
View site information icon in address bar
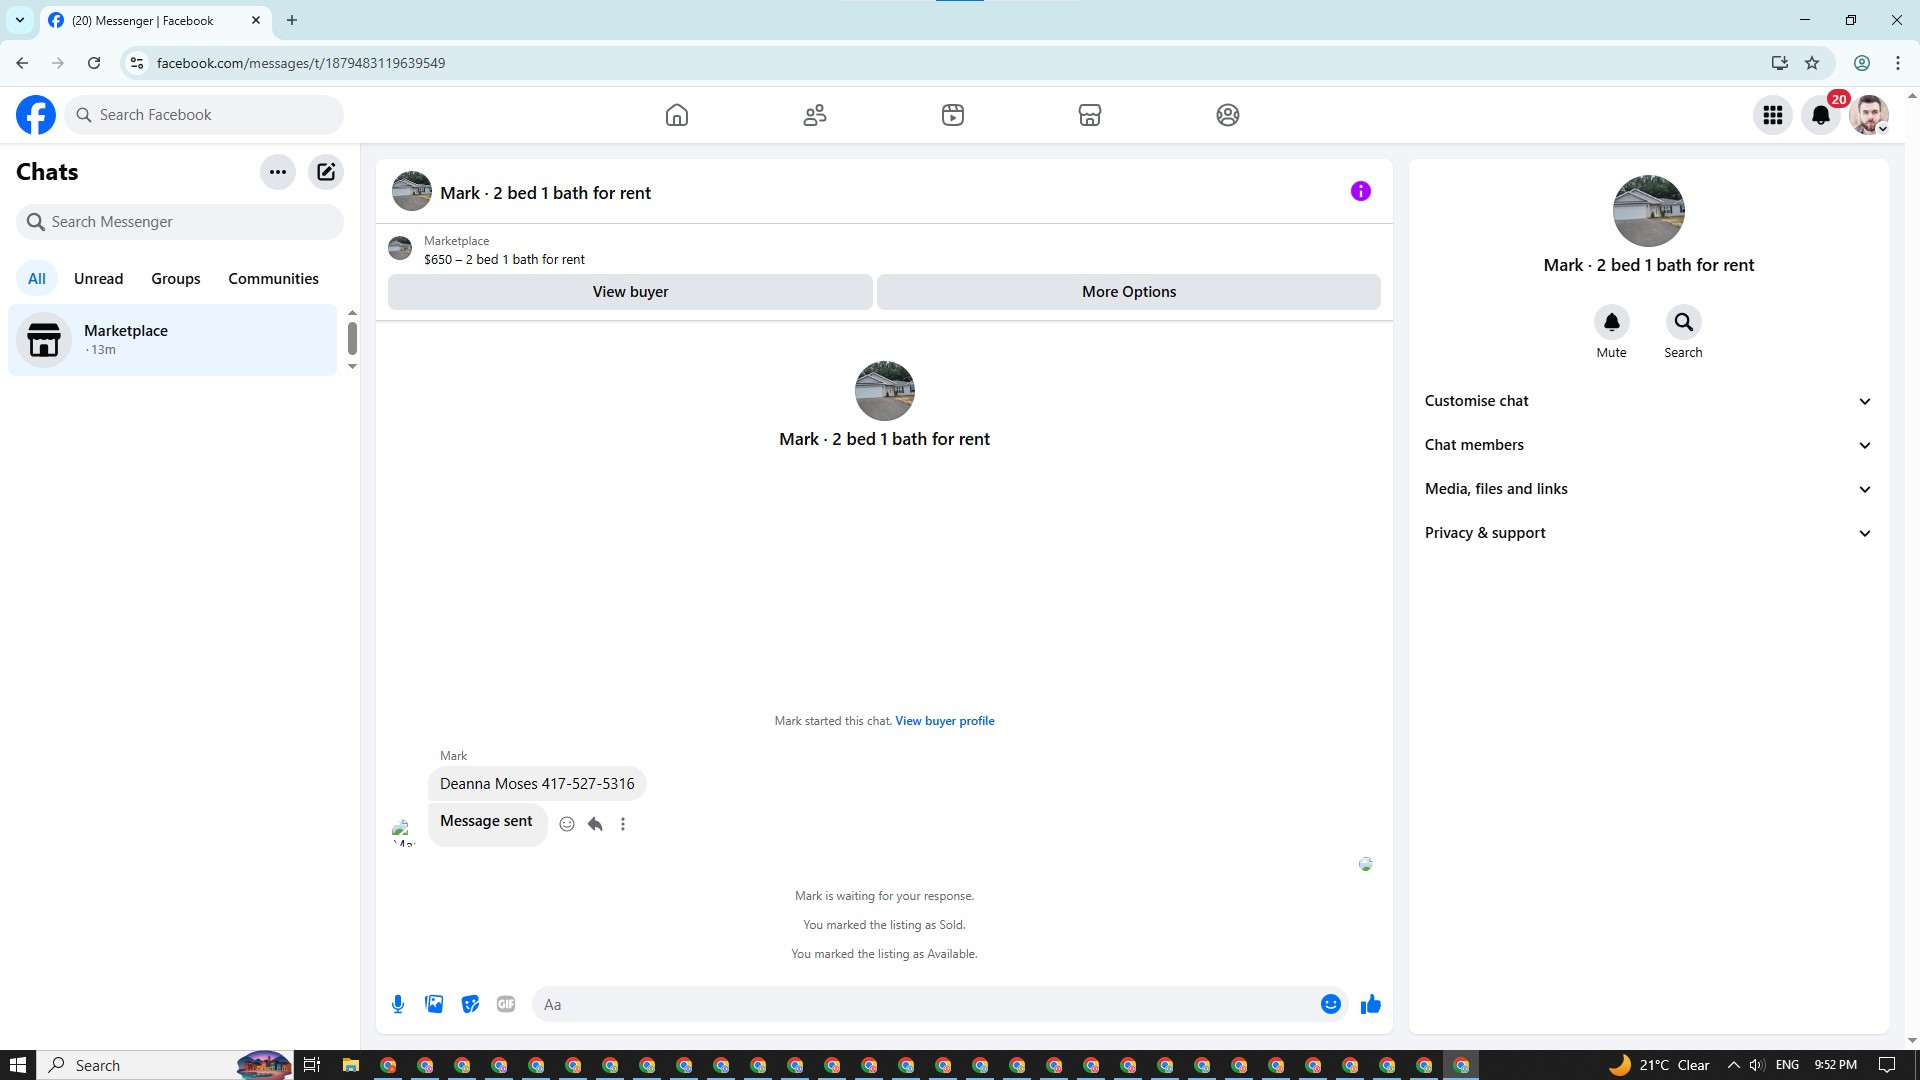pos(137,63)
